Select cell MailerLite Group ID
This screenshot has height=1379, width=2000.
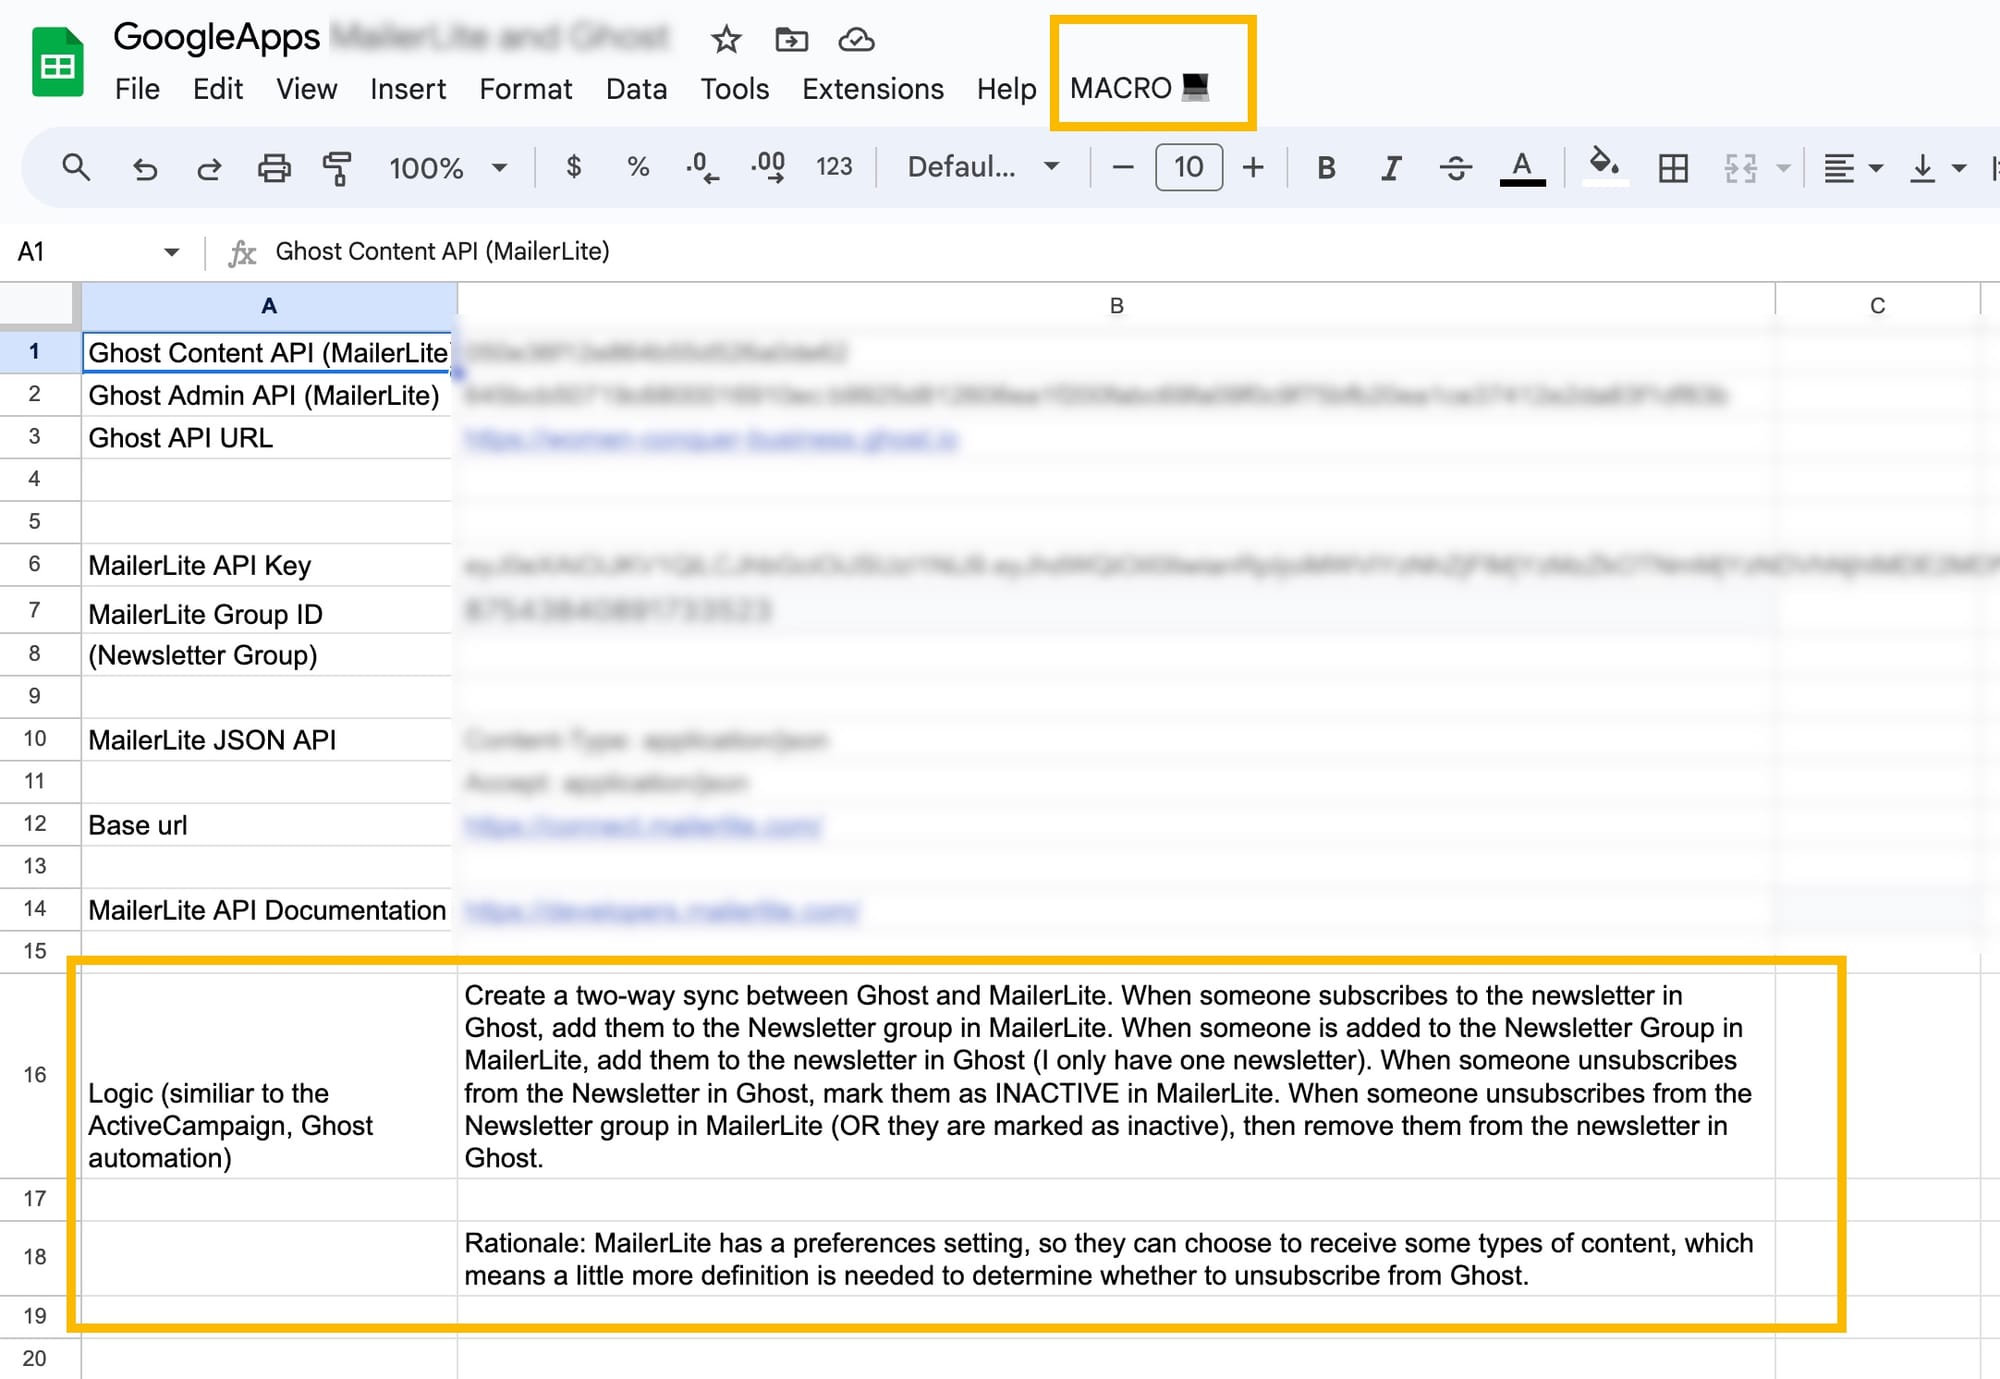click(267, 612)
